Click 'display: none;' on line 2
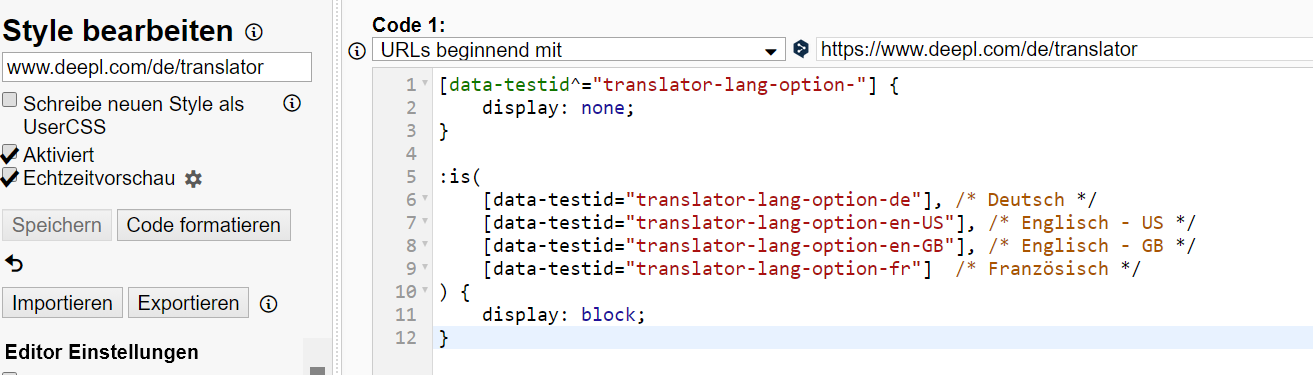Image resolution: width=1313 pixels, height=375 pixels. point(558,108)
